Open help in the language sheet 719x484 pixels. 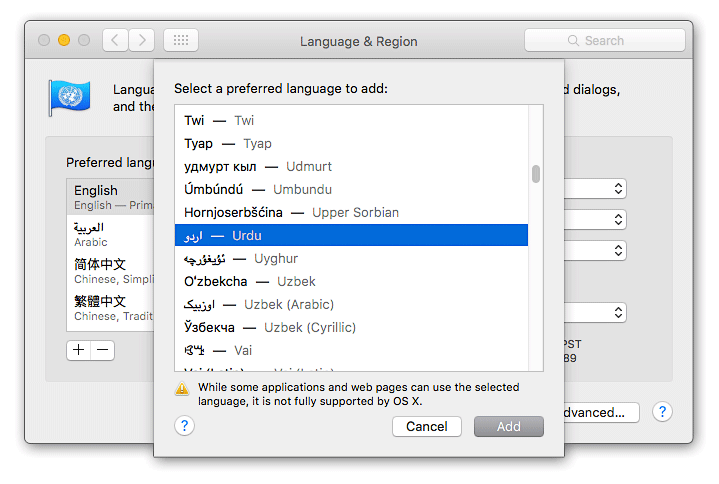tap(184, 426)
